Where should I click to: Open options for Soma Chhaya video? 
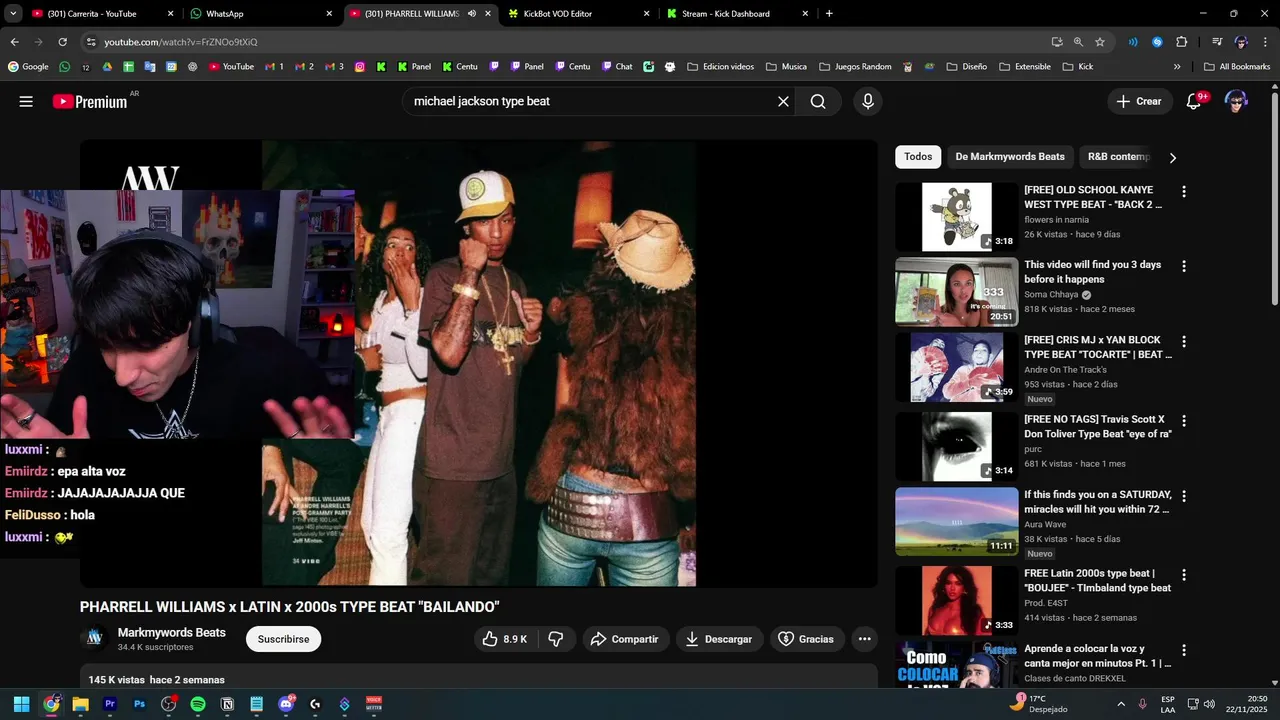[x=1184, y=266]
